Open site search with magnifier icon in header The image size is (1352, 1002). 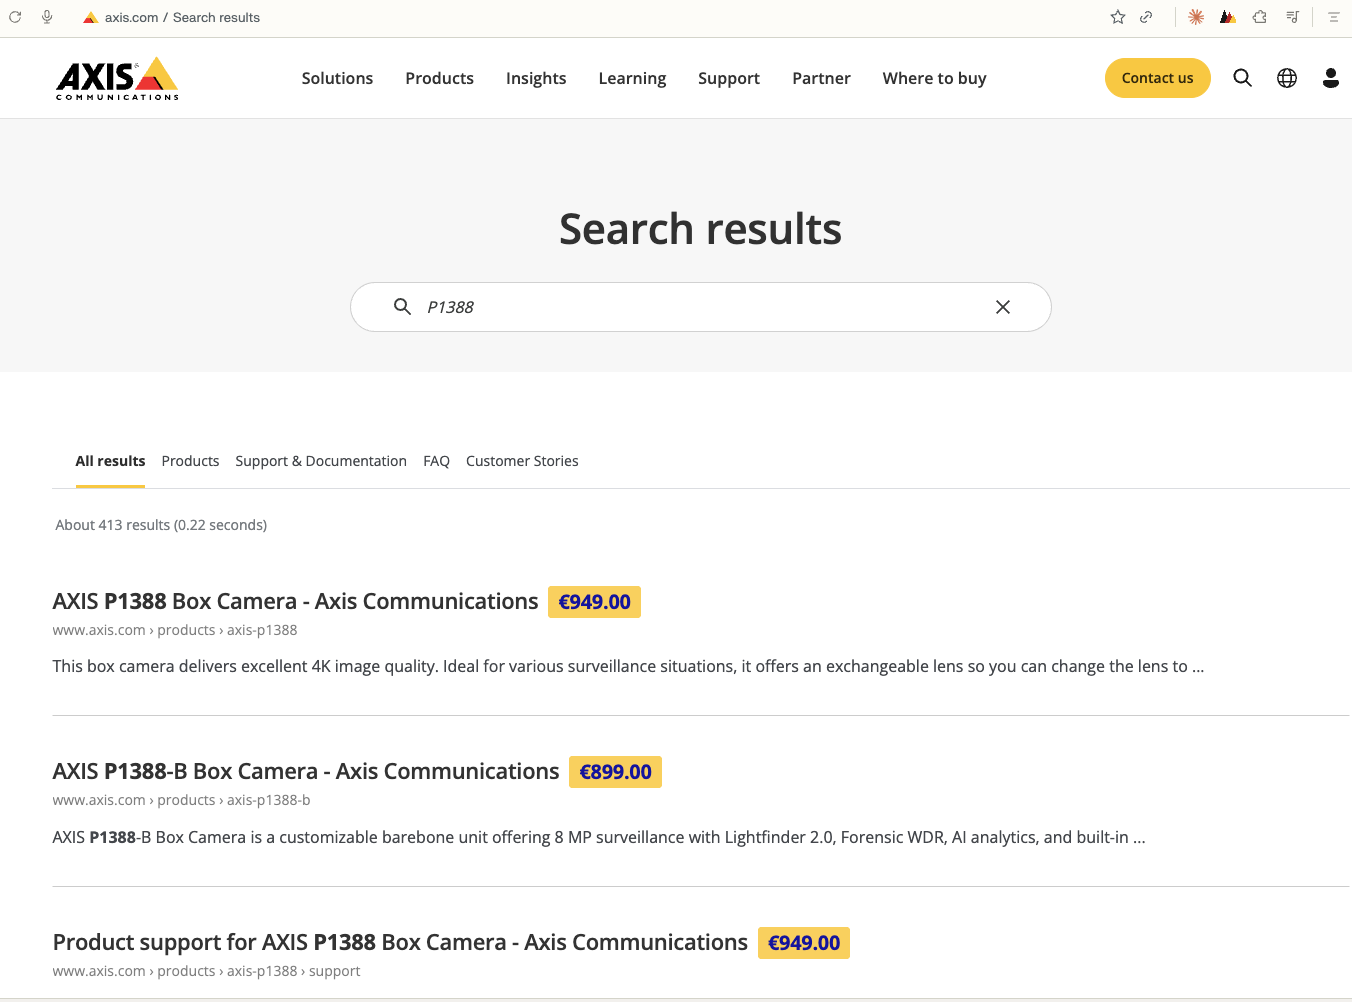(1242, 78)
